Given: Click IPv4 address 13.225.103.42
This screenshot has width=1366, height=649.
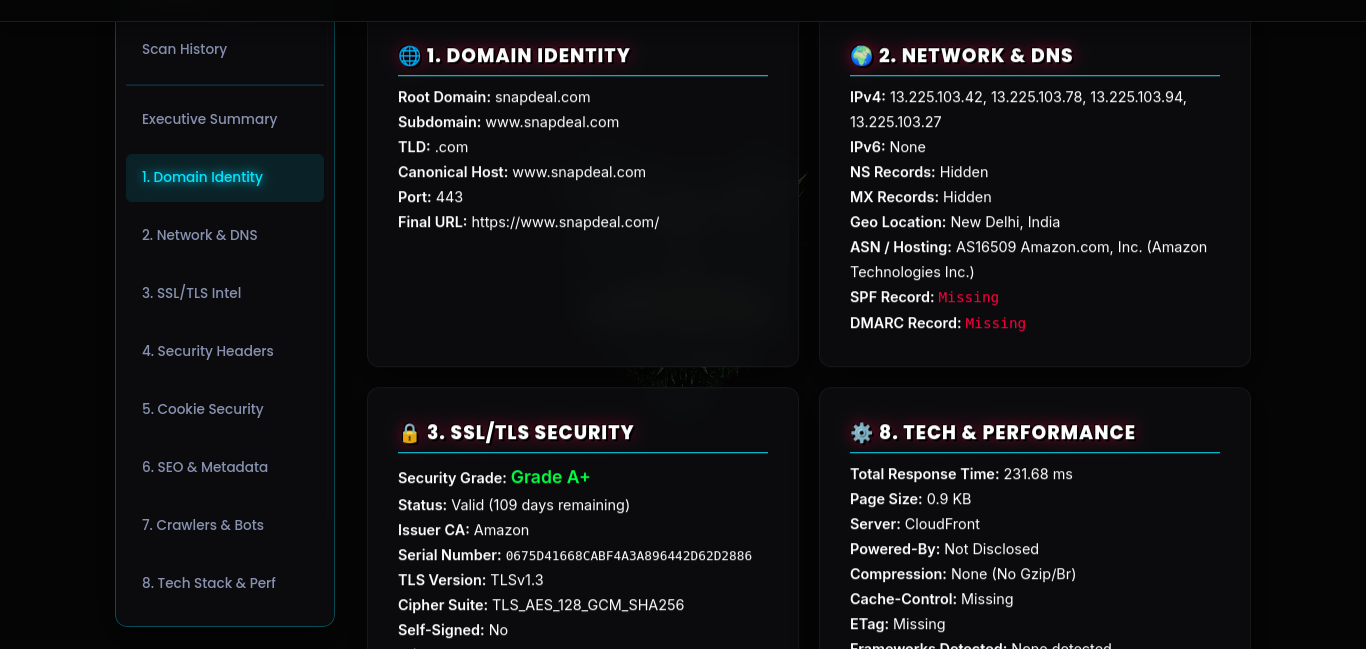Looking at the screenshot, I should 937,97.
